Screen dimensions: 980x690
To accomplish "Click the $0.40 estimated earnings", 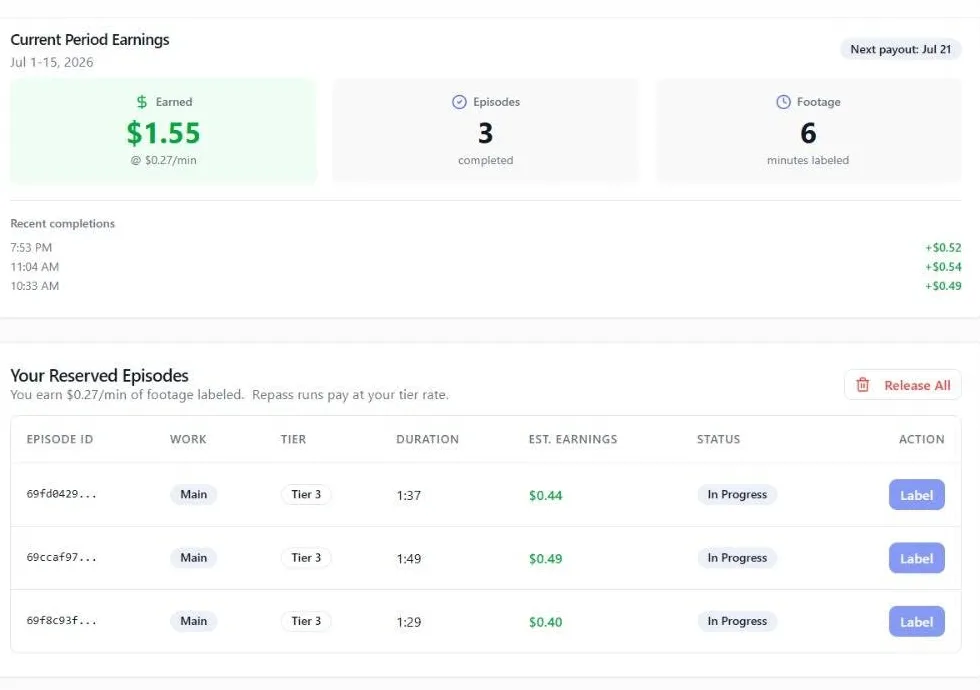I will click(x=546, y=622).
